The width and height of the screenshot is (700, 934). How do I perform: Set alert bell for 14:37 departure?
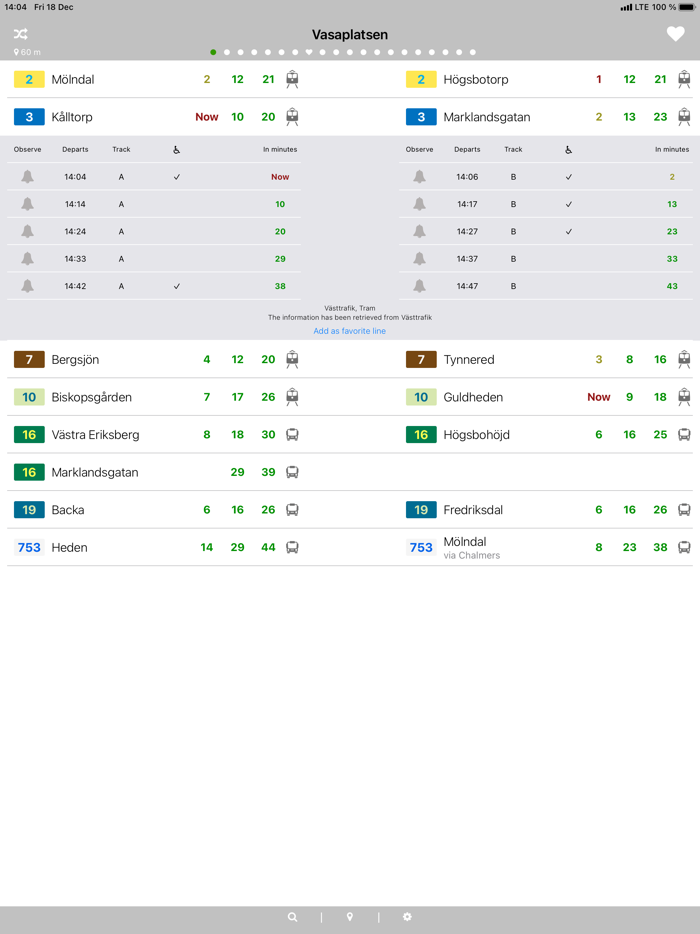(419, 259)
